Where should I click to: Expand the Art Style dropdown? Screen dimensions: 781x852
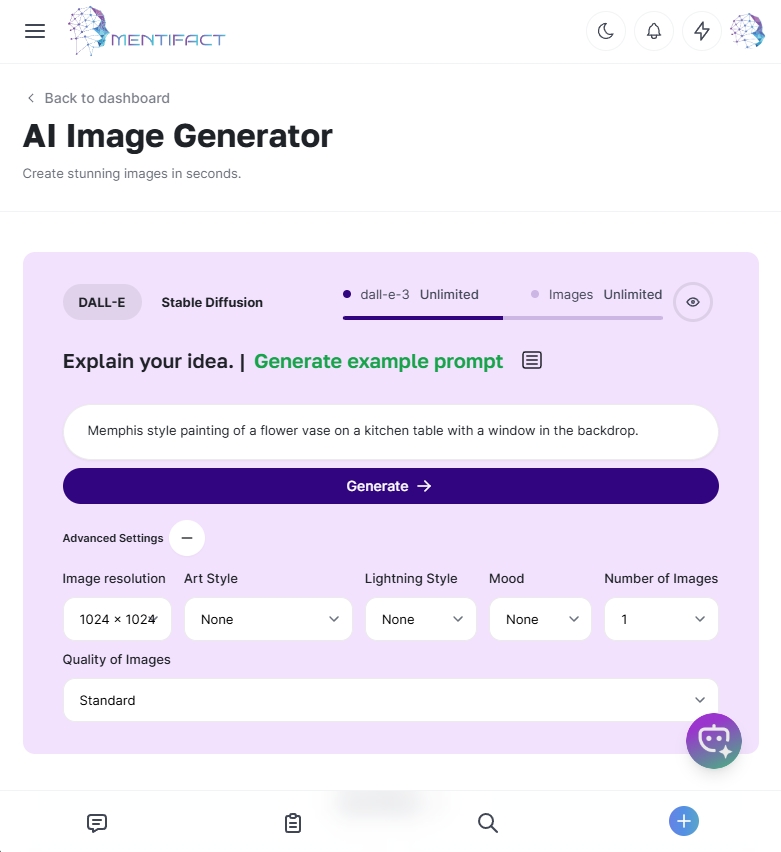[x=268, y=619]
